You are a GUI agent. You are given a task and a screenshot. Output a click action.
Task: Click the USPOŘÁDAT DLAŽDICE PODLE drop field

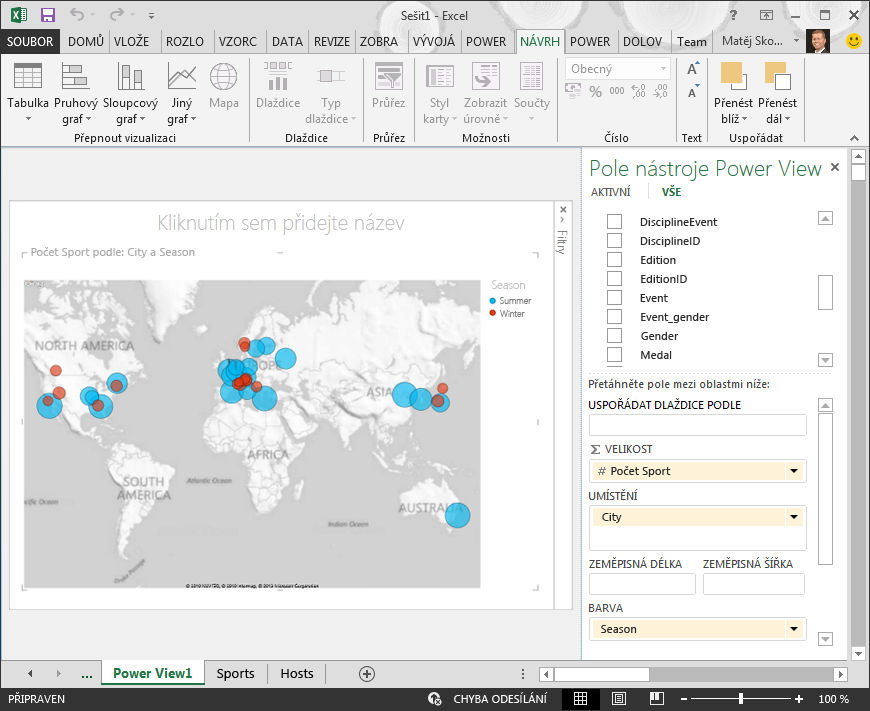click(x=697, y=425)
